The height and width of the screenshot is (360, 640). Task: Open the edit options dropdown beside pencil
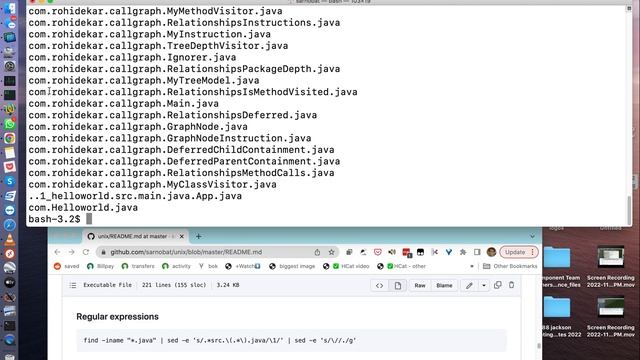point(484,286)
